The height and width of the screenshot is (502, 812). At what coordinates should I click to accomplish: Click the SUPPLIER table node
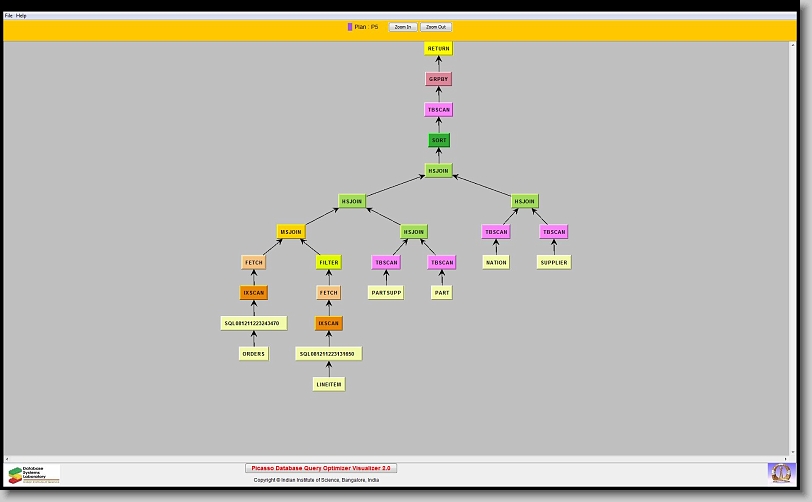point(554,262)
